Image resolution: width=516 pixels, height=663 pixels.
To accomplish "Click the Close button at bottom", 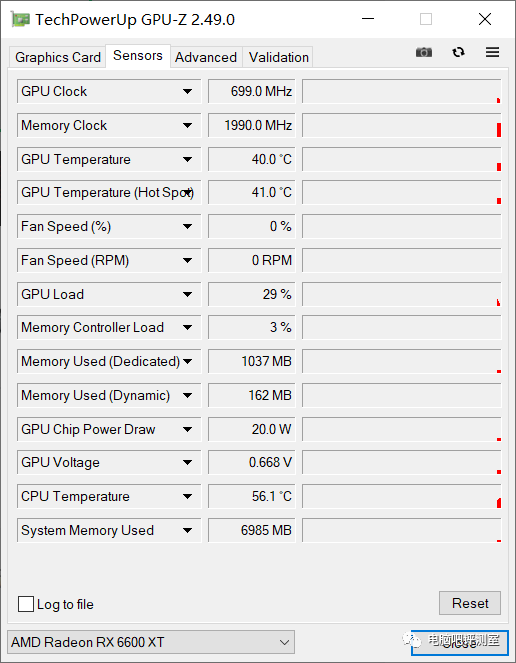I will coord(460,643).
